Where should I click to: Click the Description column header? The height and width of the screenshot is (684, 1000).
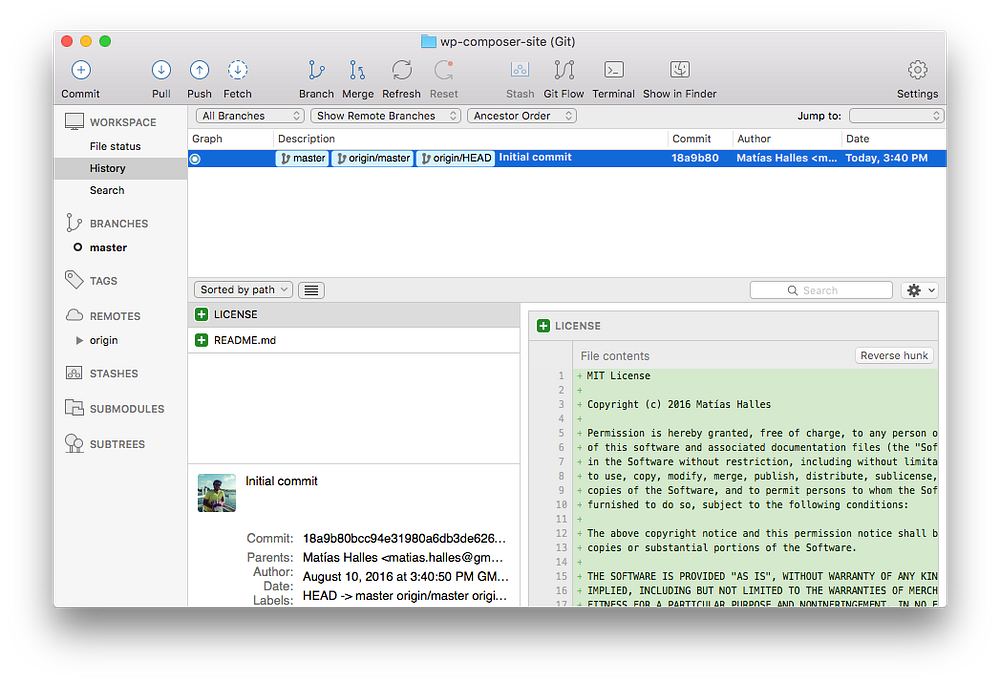click(x=306, y=139)
